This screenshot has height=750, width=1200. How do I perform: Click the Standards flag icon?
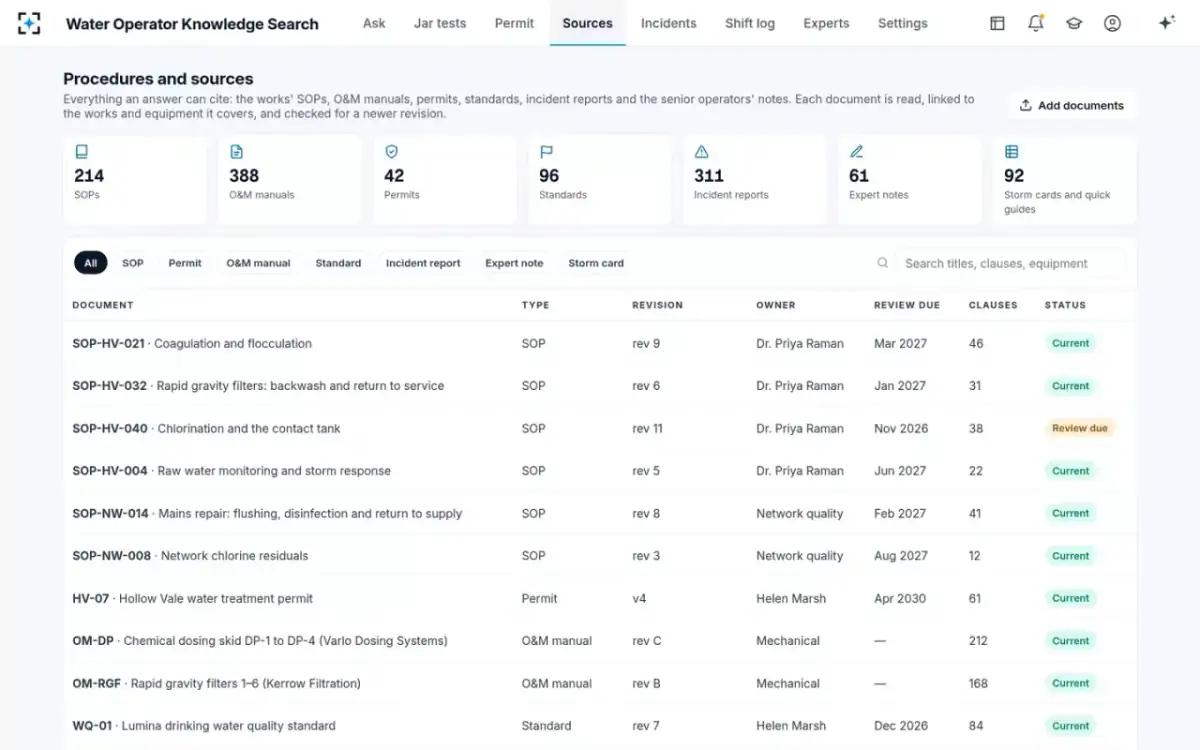click(547, 152)
